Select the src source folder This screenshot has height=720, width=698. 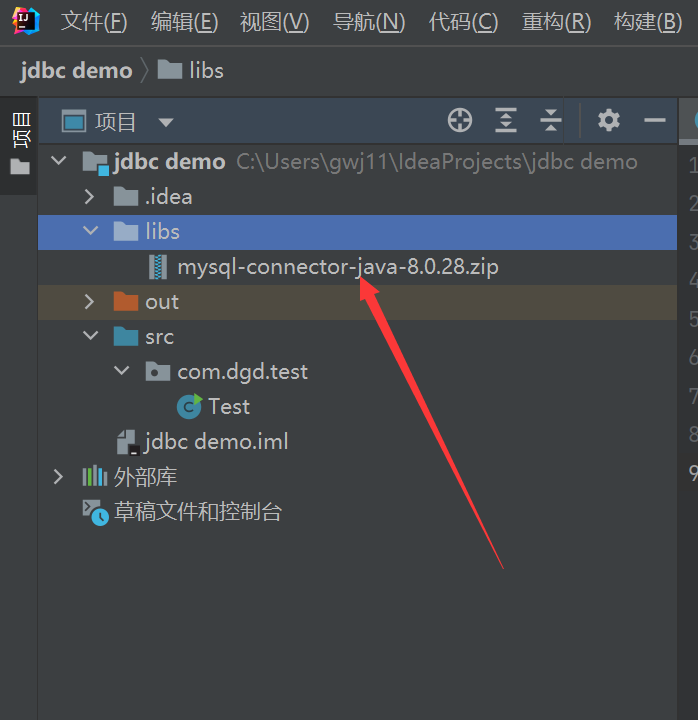pos(357,337)
